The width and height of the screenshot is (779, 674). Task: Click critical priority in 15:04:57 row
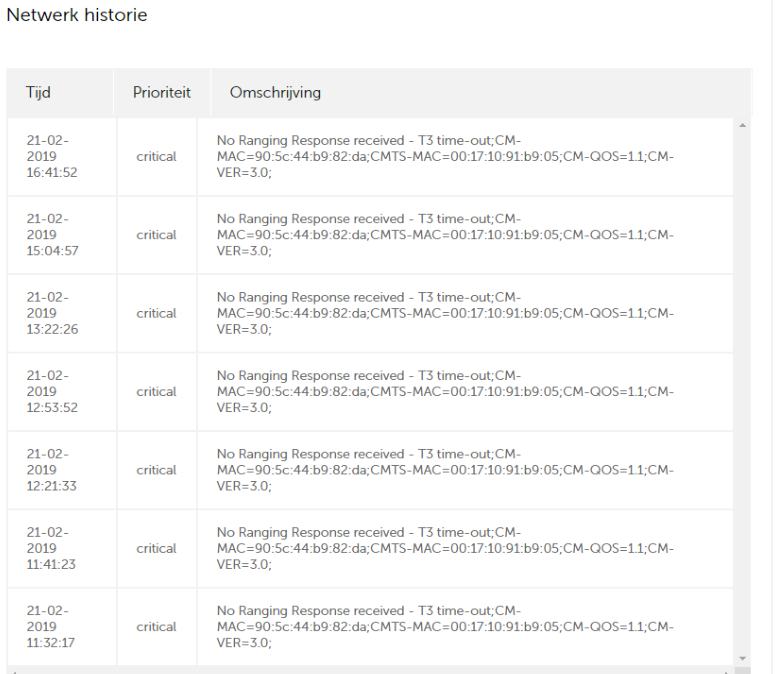coord(156,235)
